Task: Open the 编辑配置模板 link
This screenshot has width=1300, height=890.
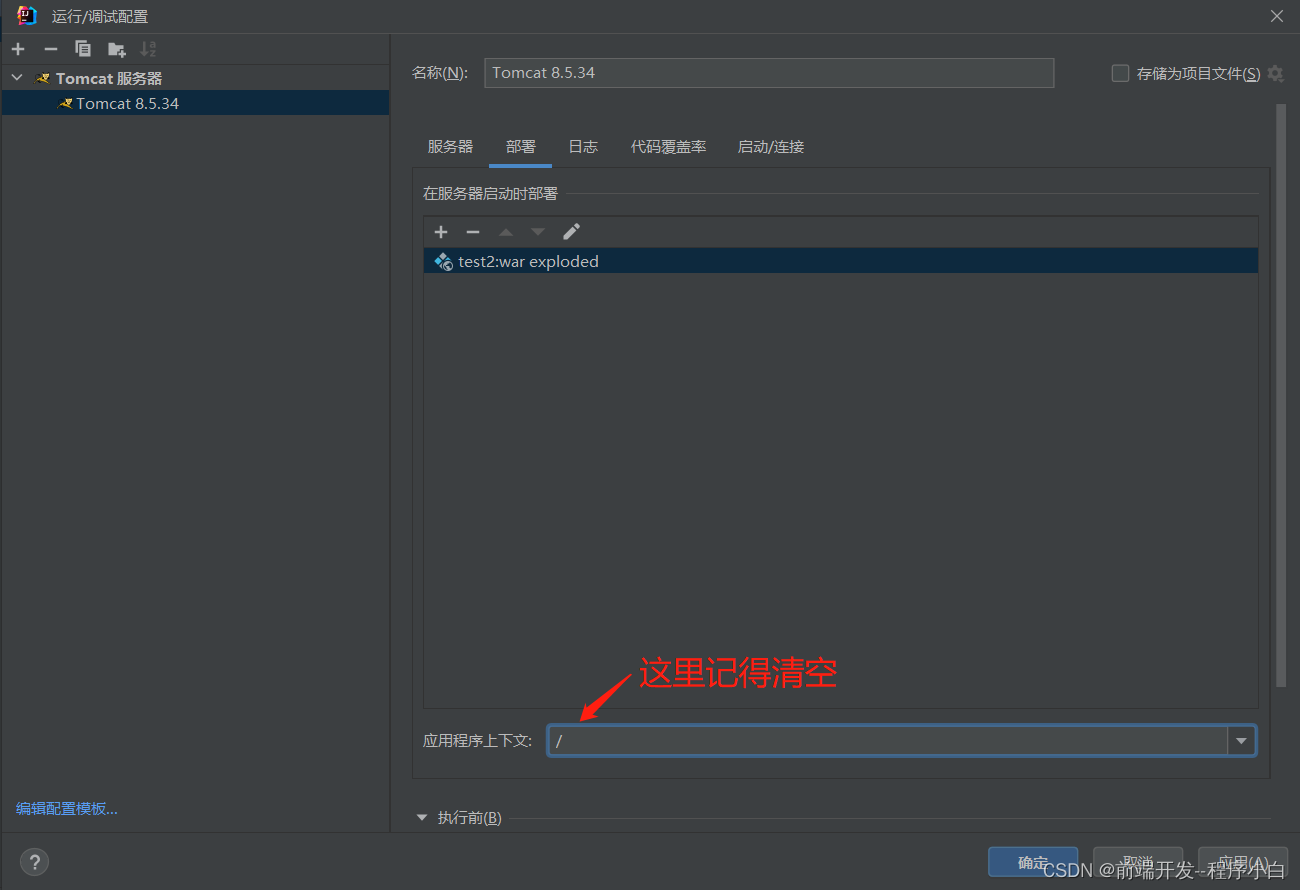Action: (67, 808)
